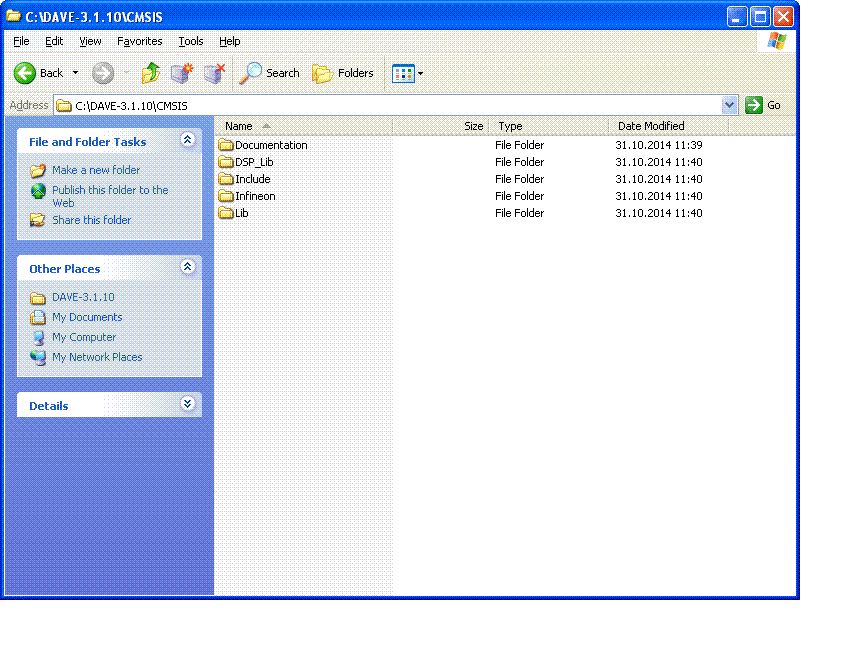Click the Windows flag logo in menu bar
This screenshot has width=864, height=648.
point(777,41)
